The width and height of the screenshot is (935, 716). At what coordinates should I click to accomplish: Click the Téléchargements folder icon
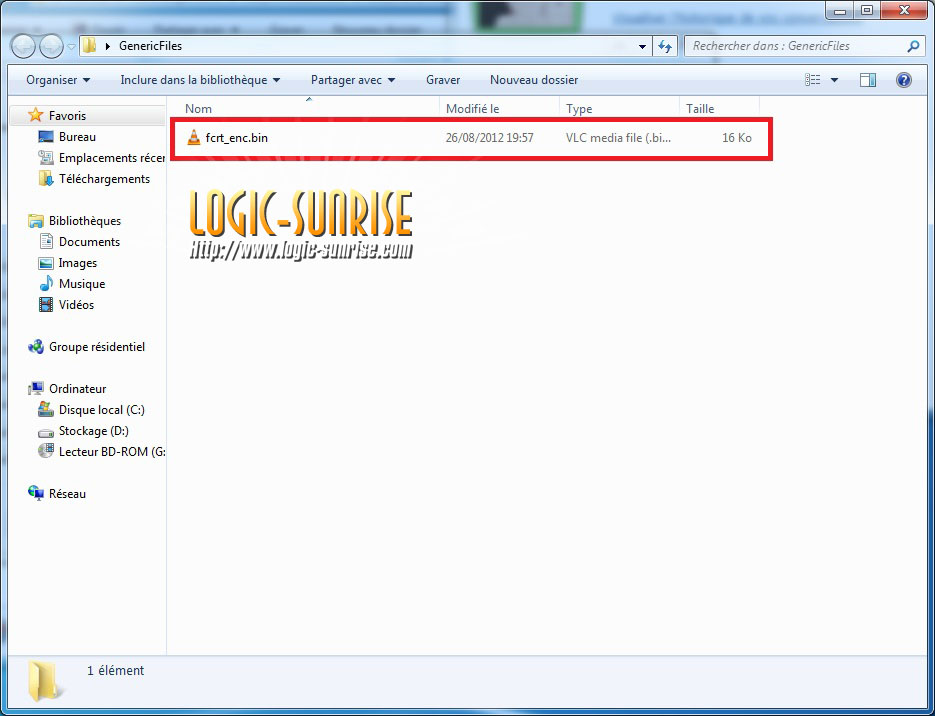pyautogui.click(x=46, y=178)
